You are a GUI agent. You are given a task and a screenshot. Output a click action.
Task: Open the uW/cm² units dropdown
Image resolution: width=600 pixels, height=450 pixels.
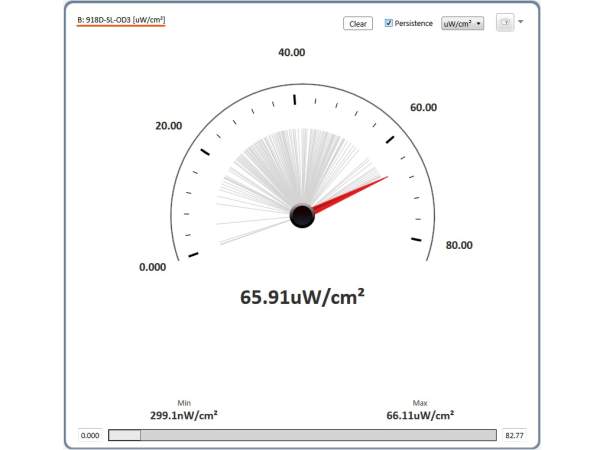[462, 23]
